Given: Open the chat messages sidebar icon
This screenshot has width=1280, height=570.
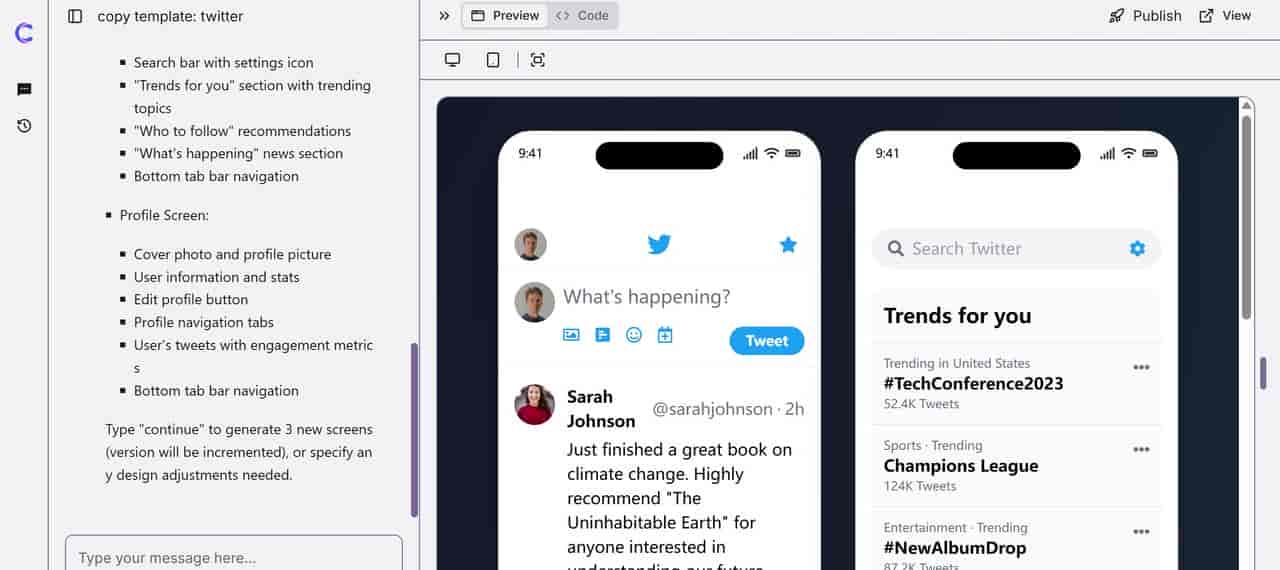Looking at the screenshot, I should 24,90.
